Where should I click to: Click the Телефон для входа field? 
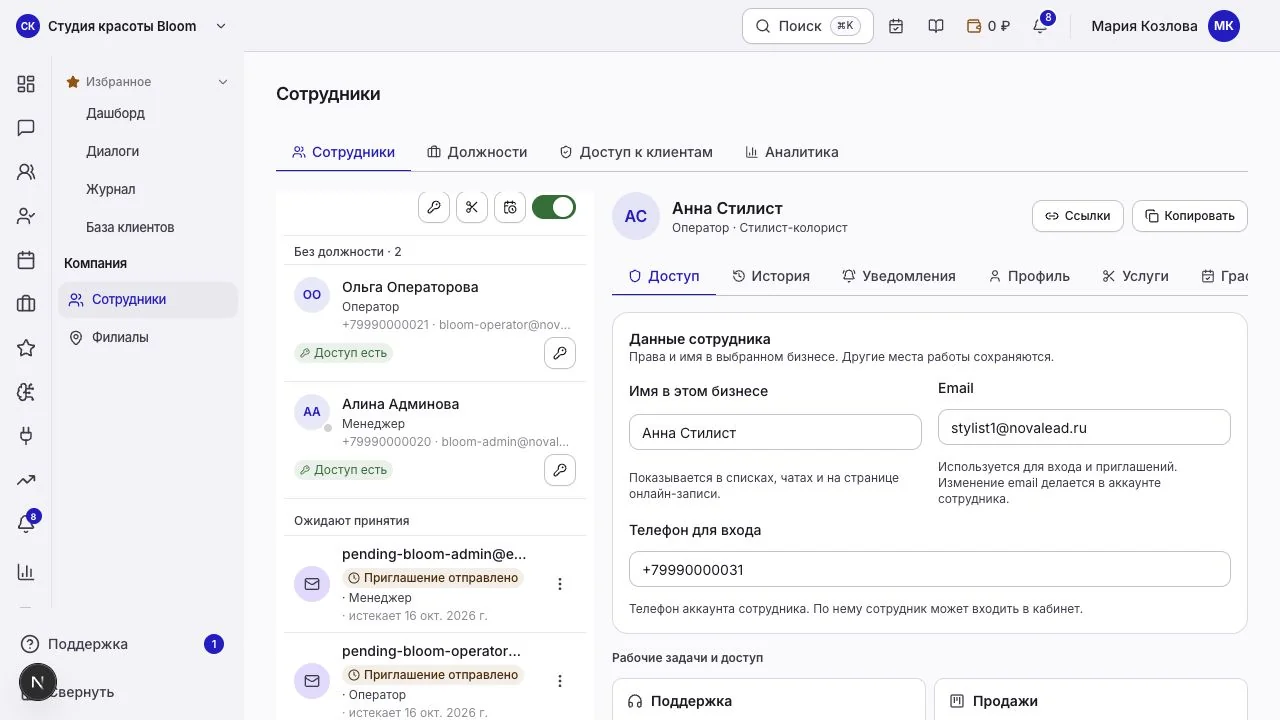pos(930,569)
